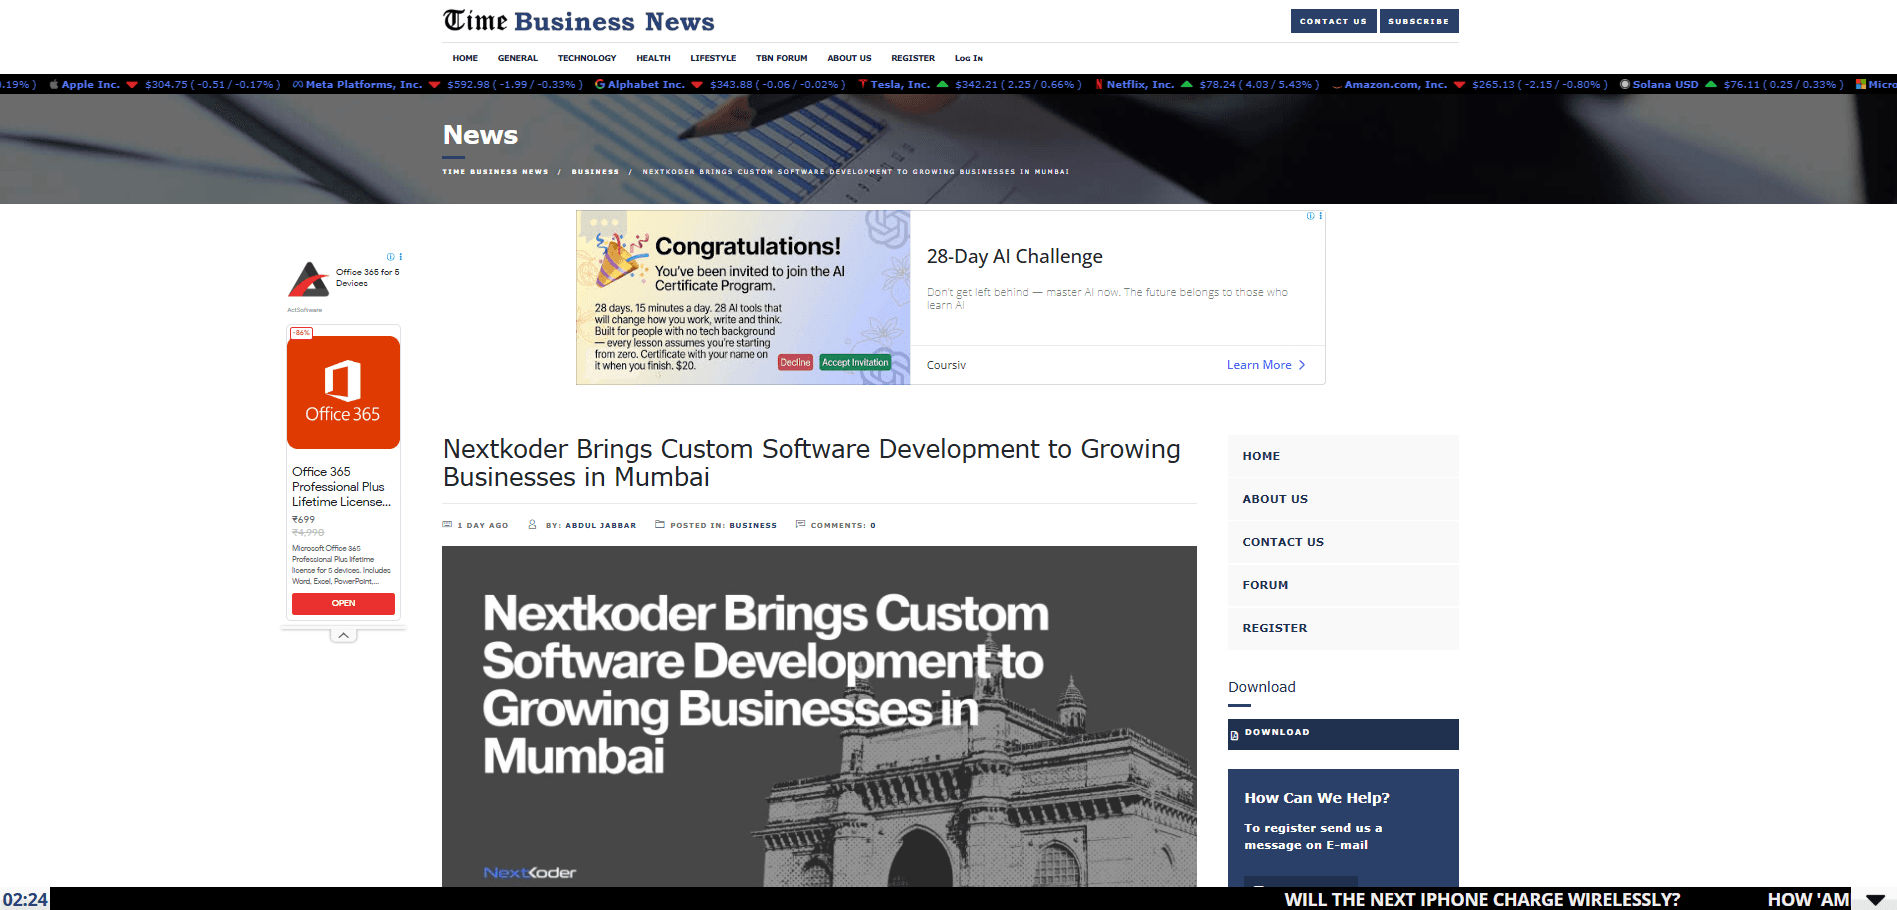Open the HOME menu item in top navigation

pyautogui.click(x=465, y=58)
